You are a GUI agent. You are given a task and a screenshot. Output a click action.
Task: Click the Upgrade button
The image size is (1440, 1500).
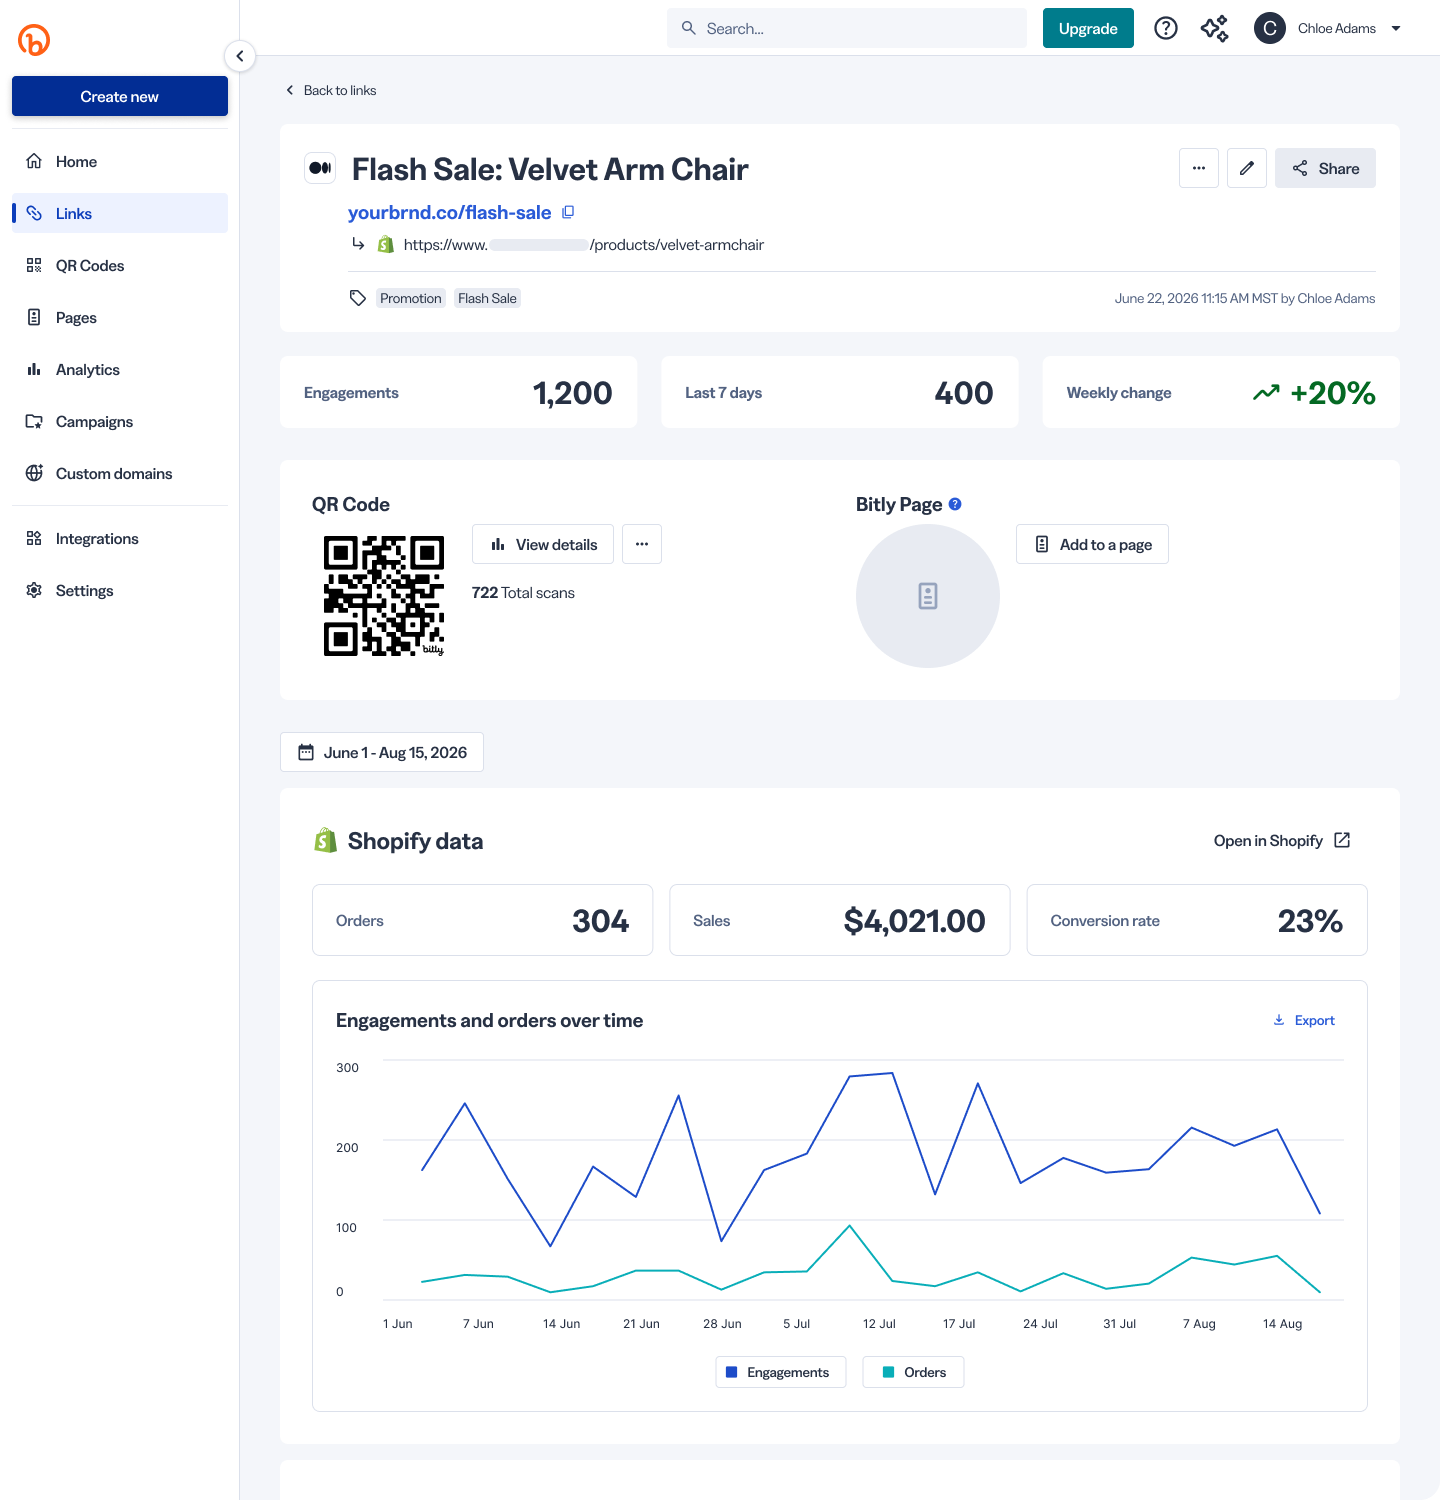click(x=1088, y=28)
